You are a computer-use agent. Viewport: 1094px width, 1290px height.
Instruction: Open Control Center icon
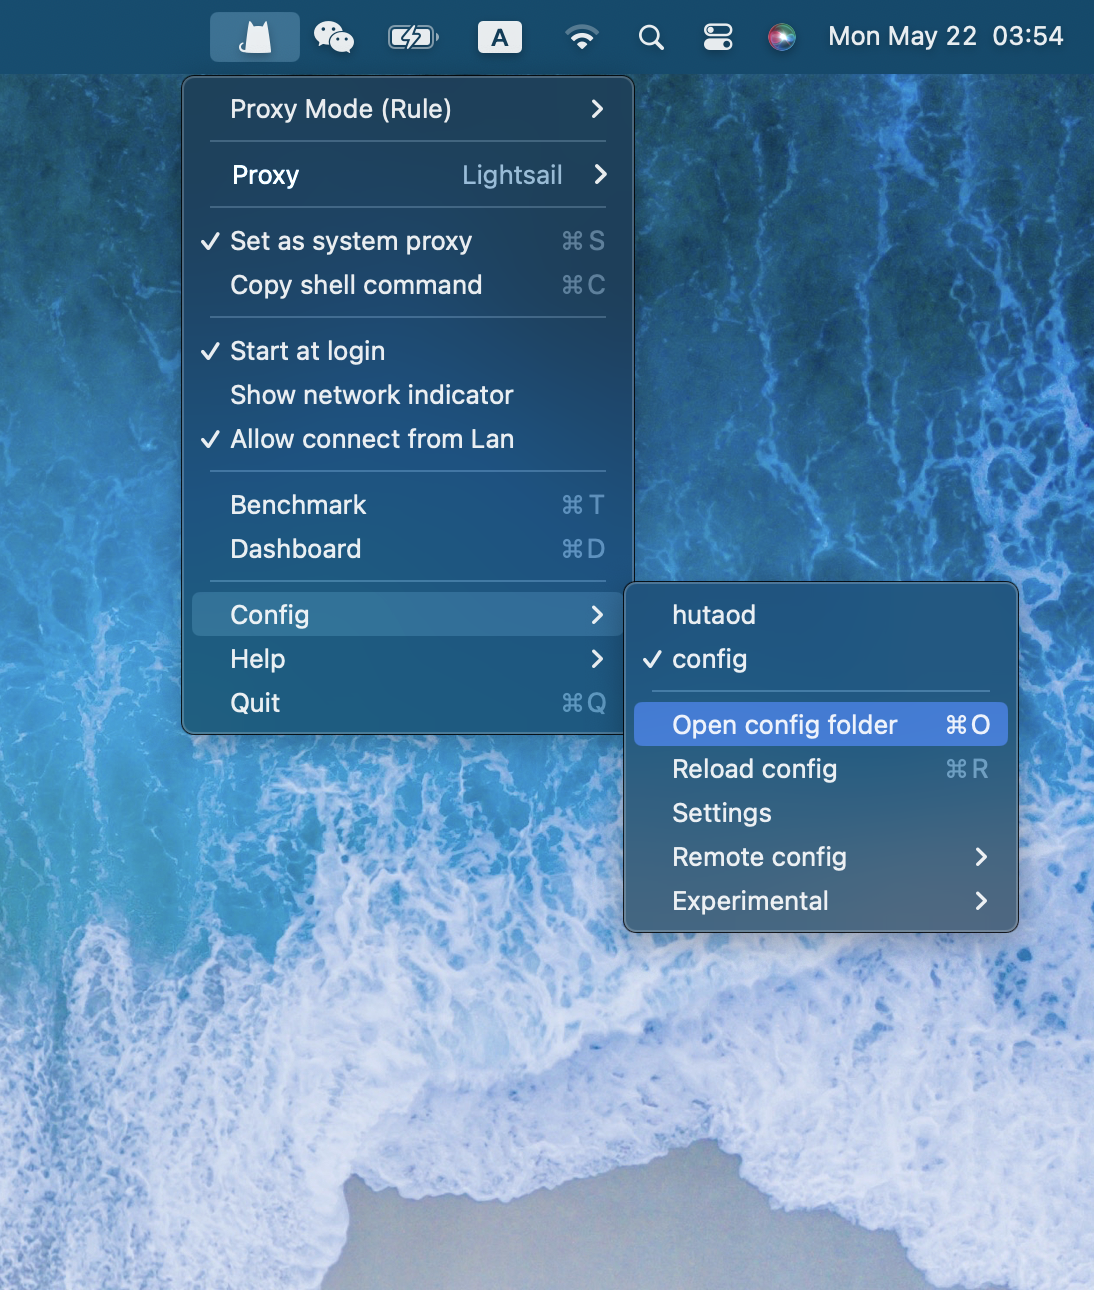(x=718, y=37)
